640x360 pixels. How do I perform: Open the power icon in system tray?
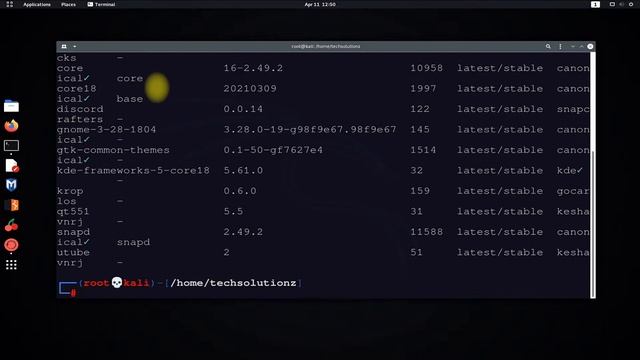[631, 4]
